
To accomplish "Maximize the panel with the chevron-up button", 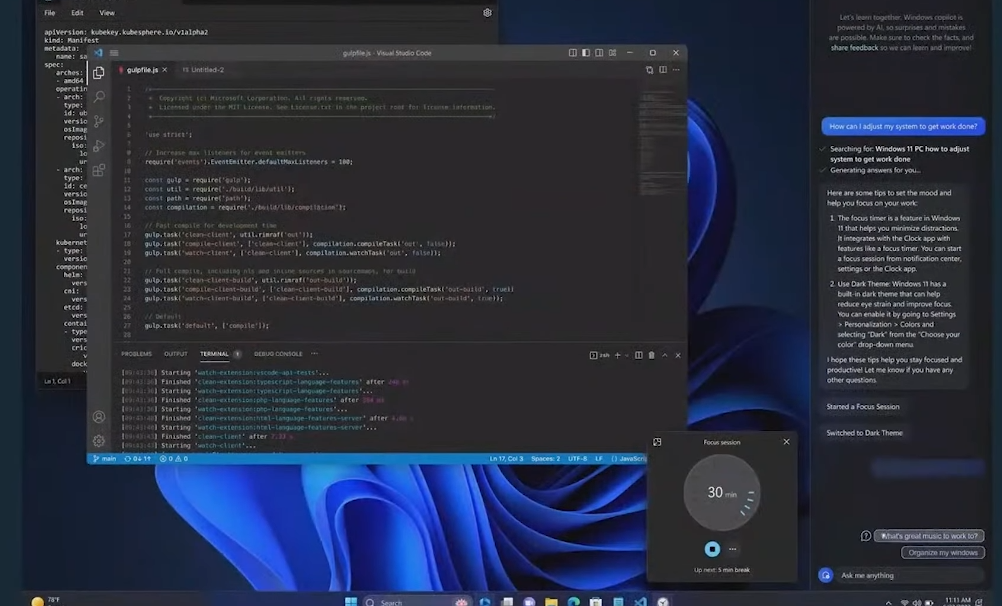I will point(665,355).
